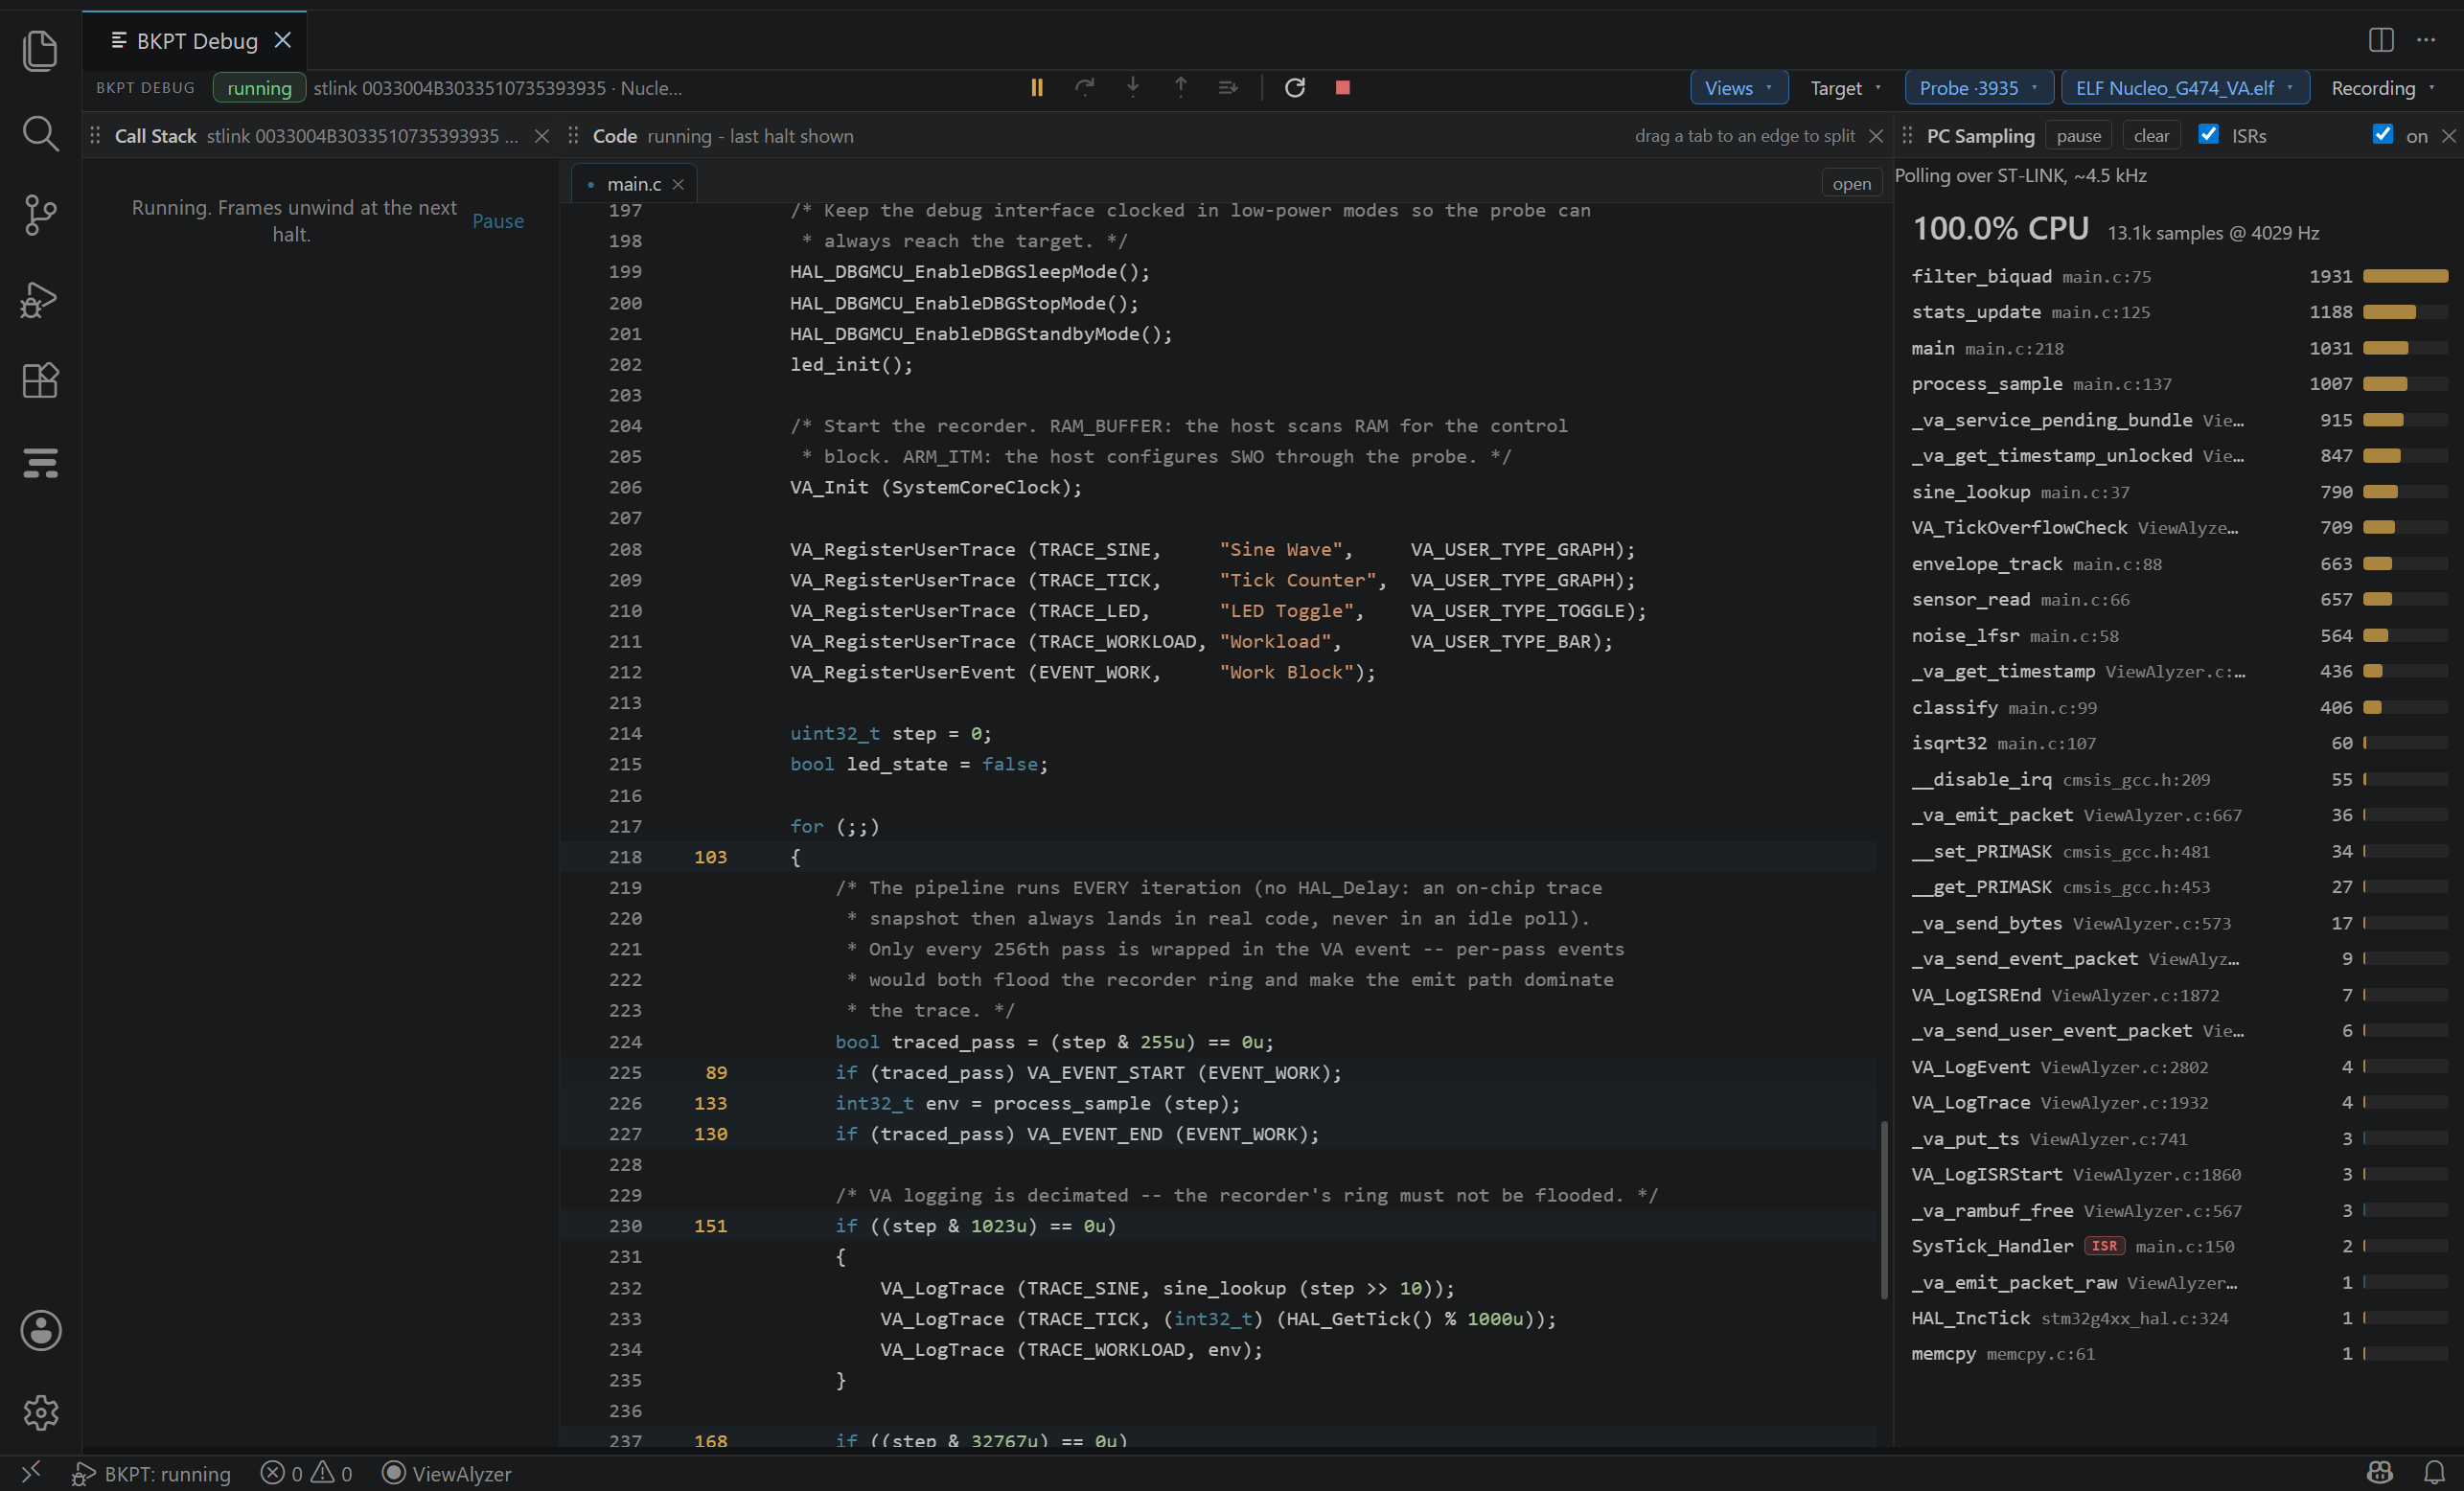Image resolution: width=2464 pixels, height=1491 pixels.
Task: Select the SysTick_Handler ISR row
Action: click(2178, 1246)
